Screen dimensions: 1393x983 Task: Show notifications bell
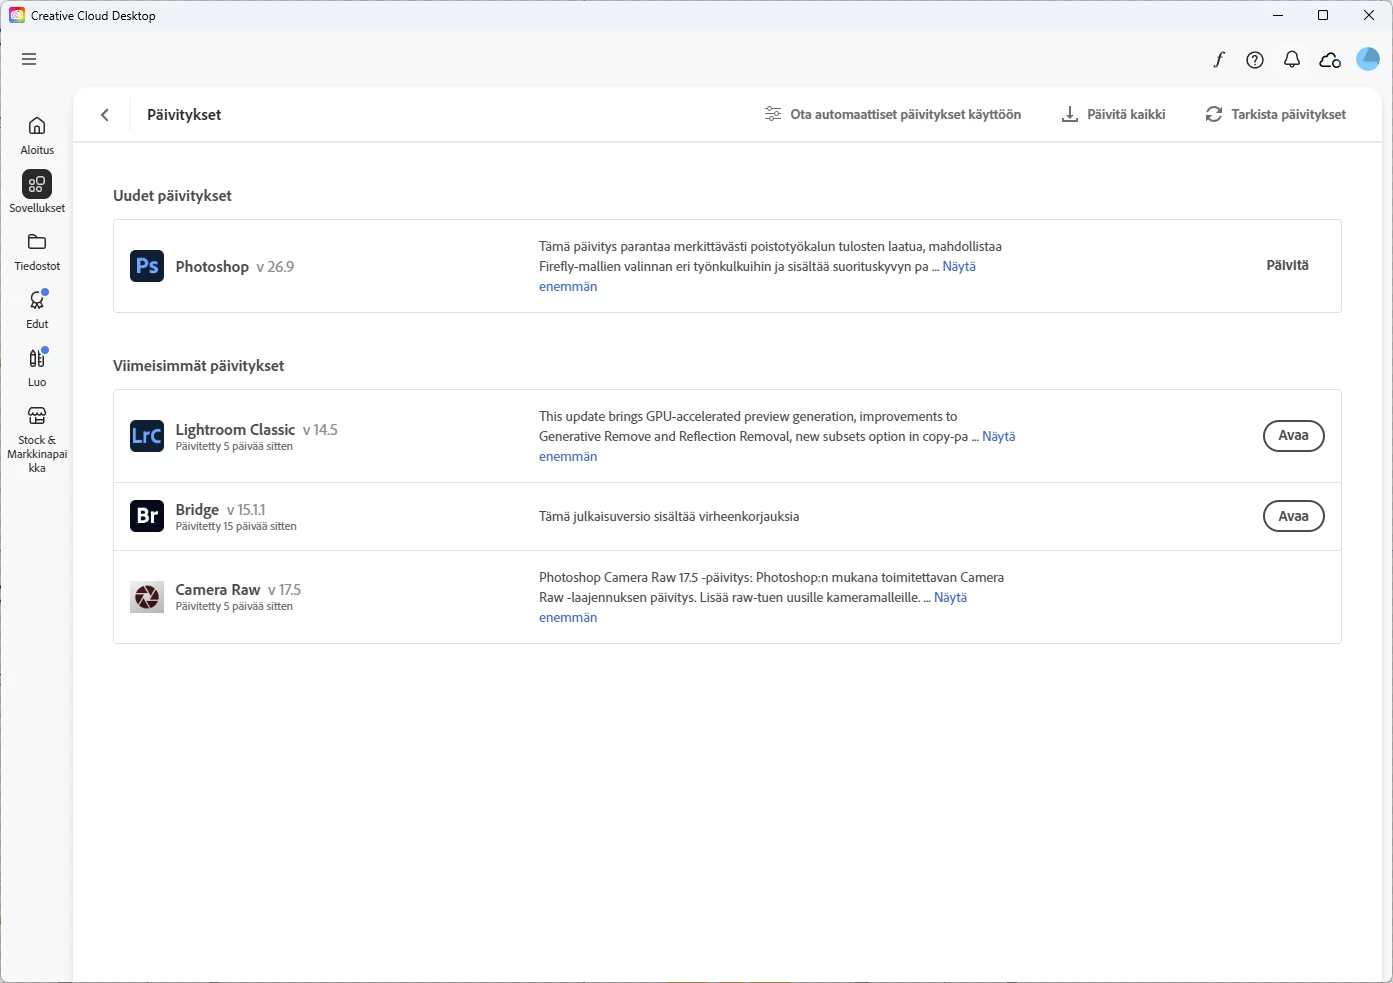point(1292,60)
